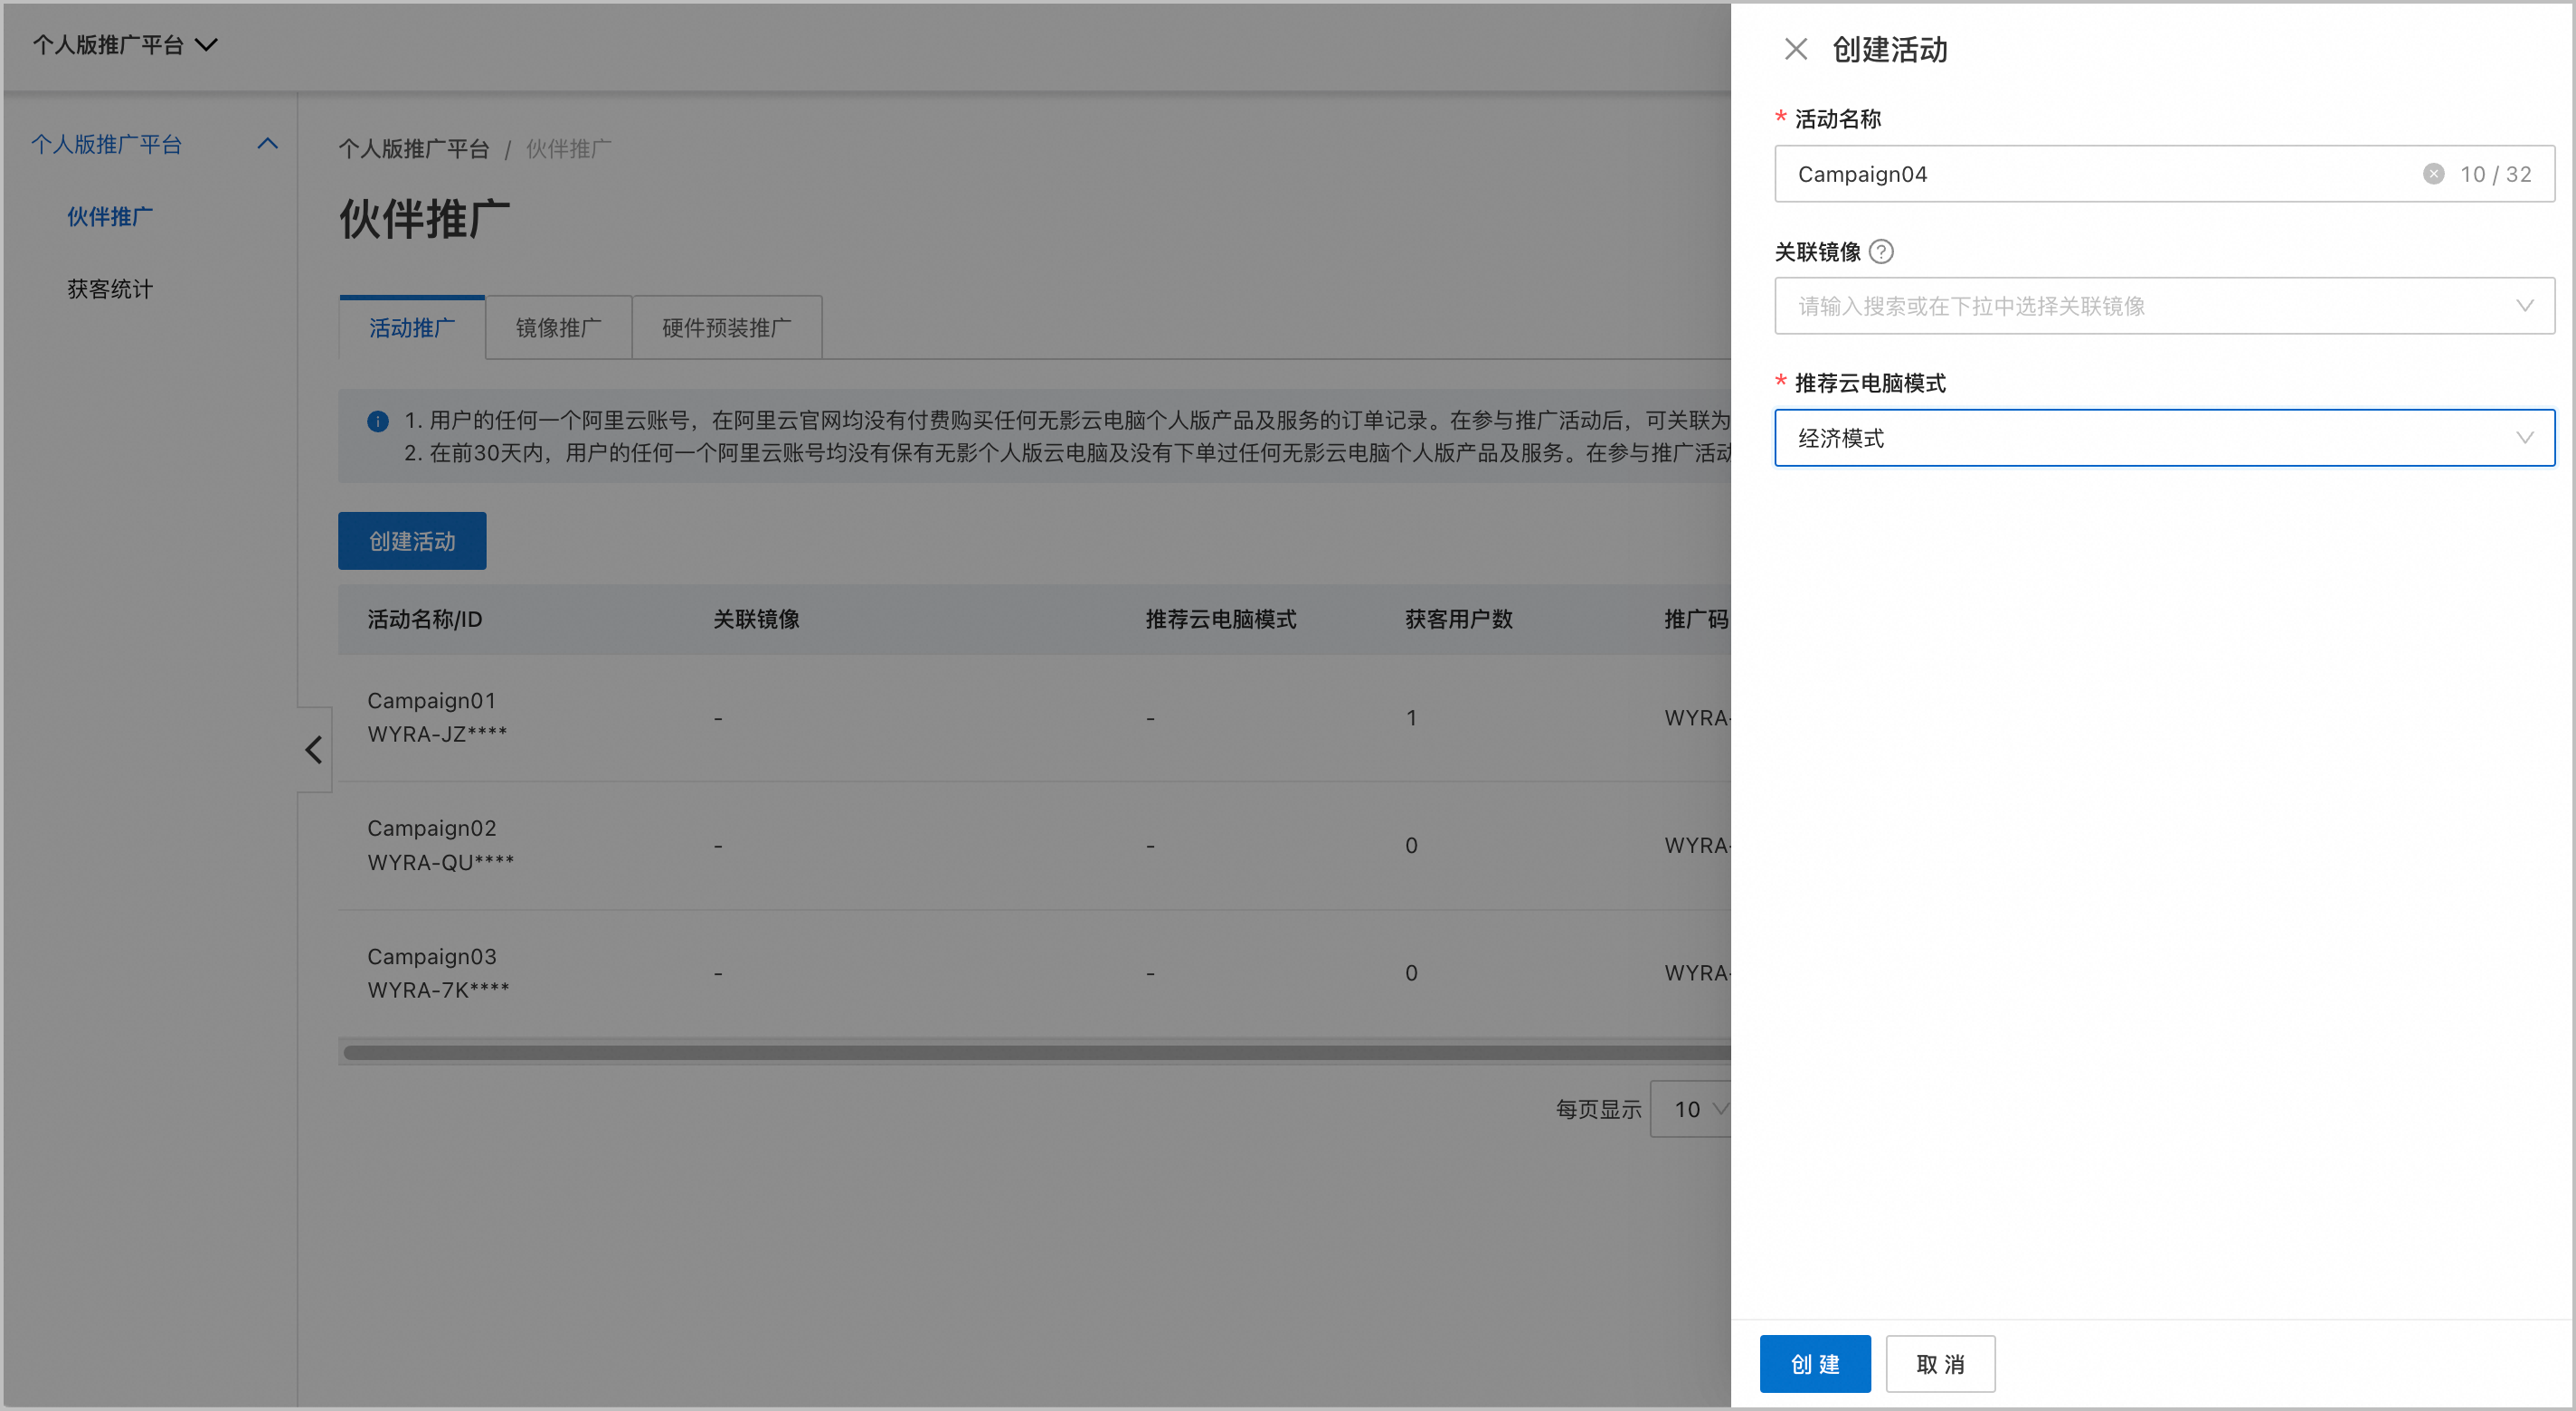Switch to the 硬件预装推广 tab
The height and width of the screenshot is (1411, 2576).
coord(726,326)
